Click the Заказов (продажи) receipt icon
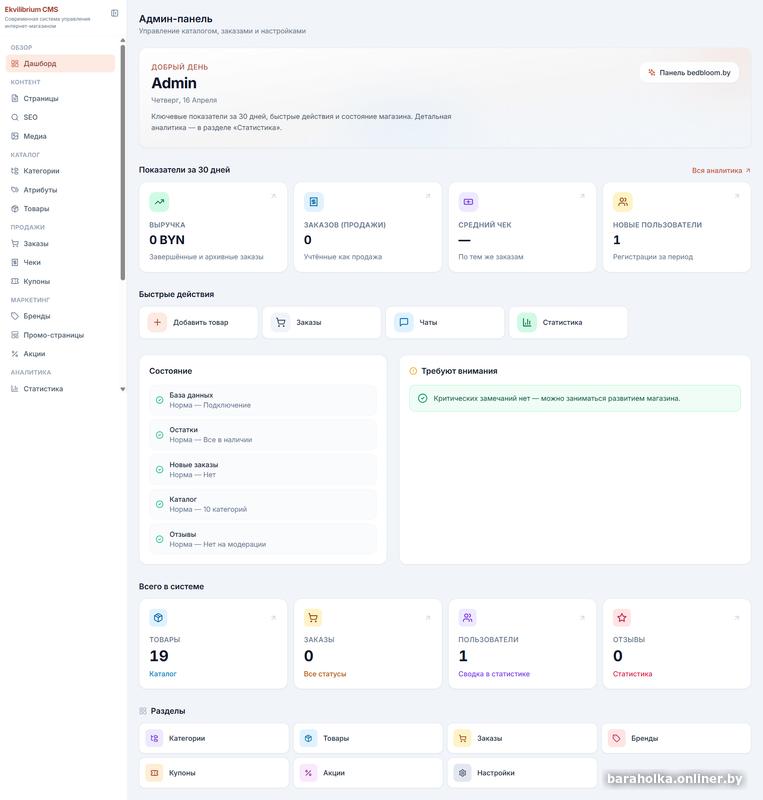The width and height of the screenshot is (763, 800). (313, 202)
